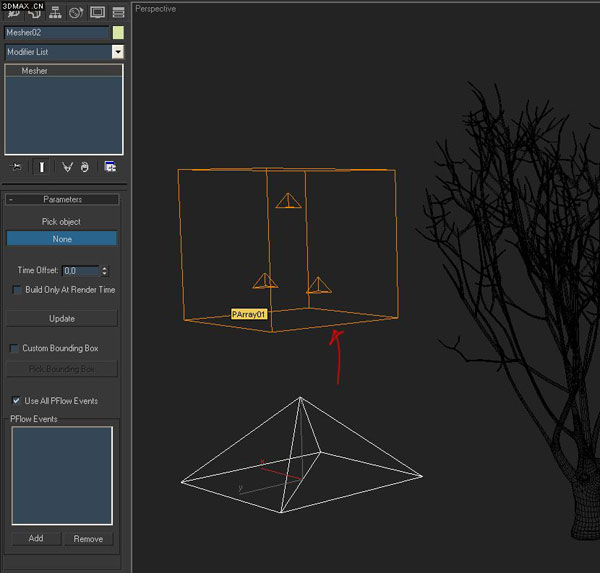Uncheck Use All PFlow Events

[x=16, y=401]
